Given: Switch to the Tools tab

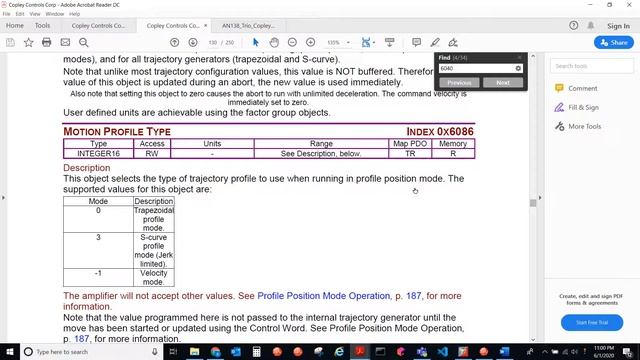Looking at the screenshot, I should coord(42,26).
